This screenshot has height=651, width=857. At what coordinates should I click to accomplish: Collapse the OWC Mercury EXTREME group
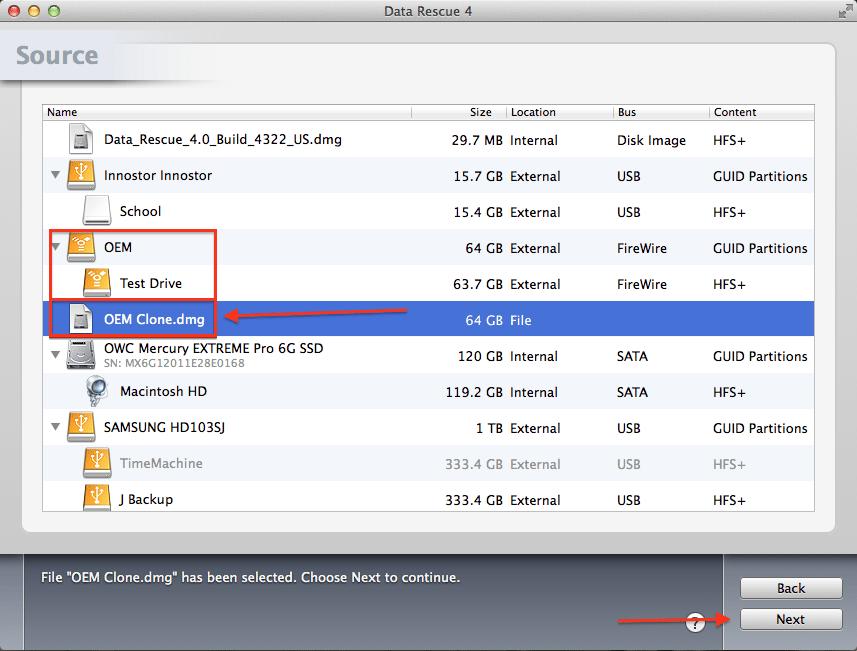56,356
